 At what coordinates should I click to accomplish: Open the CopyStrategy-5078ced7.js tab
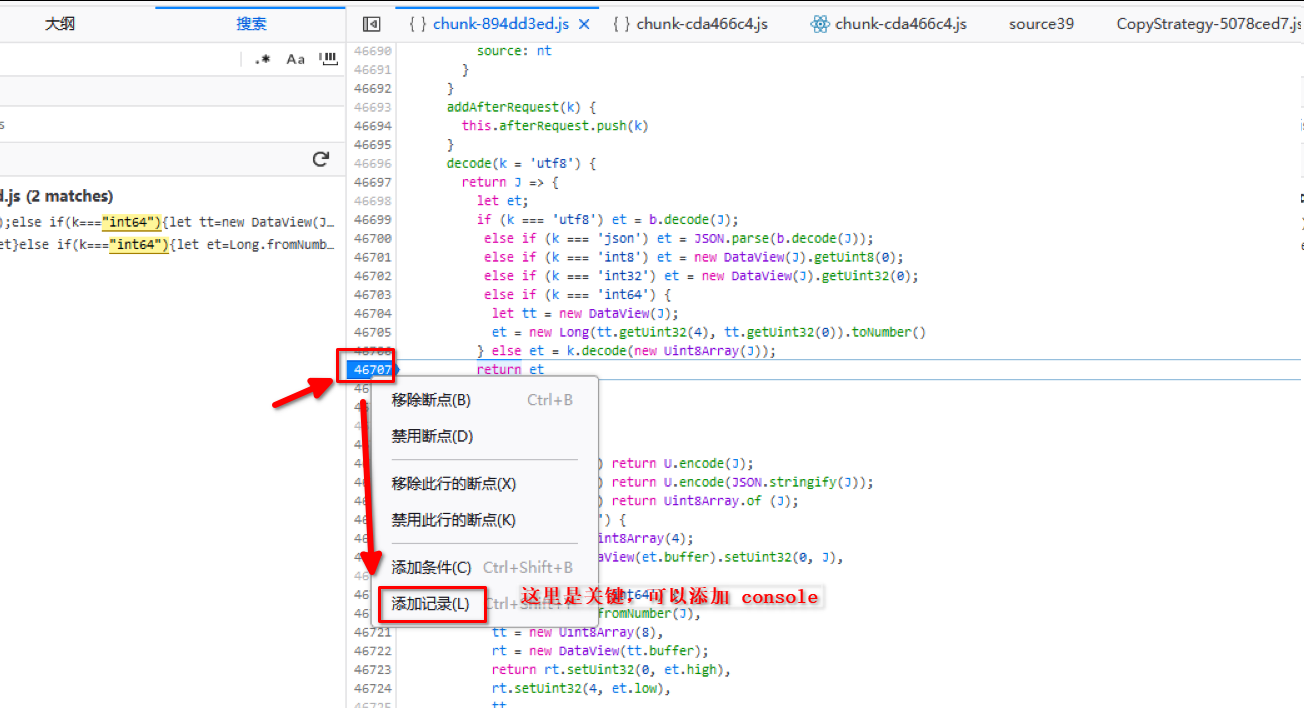click(x=1208, y=24)
